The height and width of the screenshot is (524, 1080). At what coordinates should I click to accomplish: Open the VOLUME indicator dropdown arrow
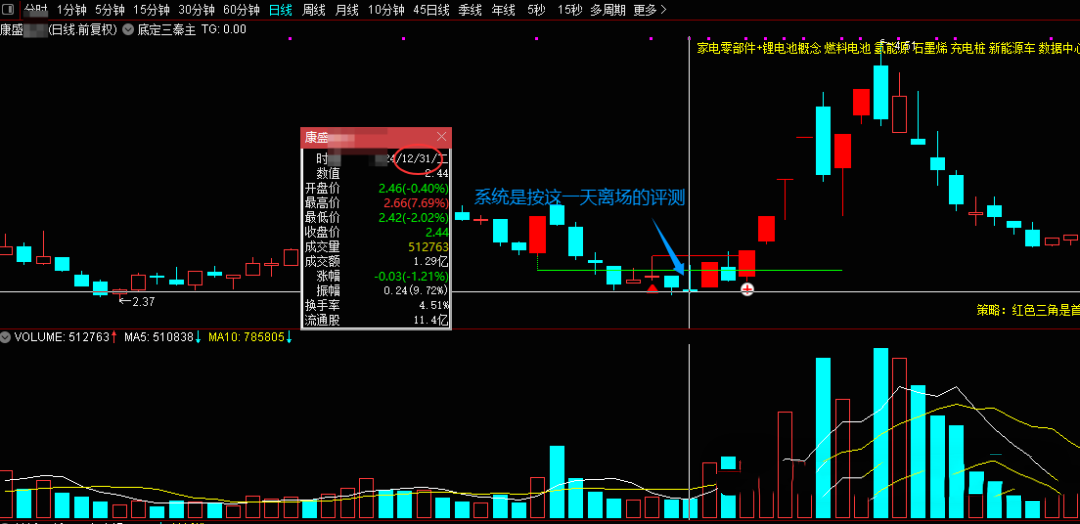pos(6,337)
